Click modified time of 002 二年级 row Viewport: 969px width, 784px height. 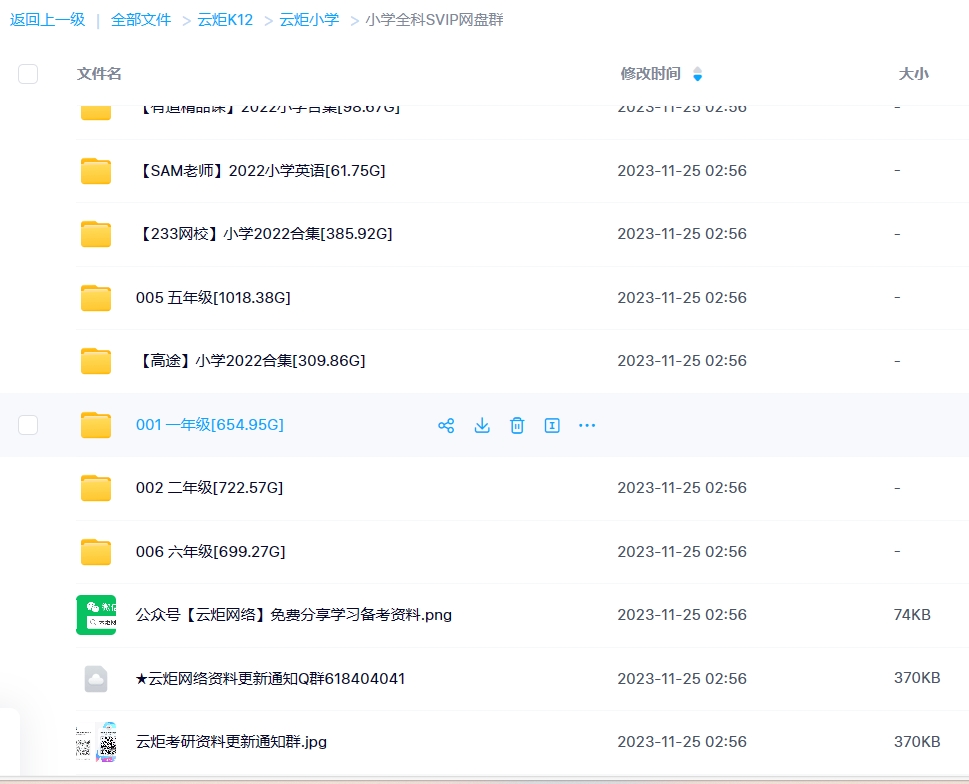click(x=682, y=488)
